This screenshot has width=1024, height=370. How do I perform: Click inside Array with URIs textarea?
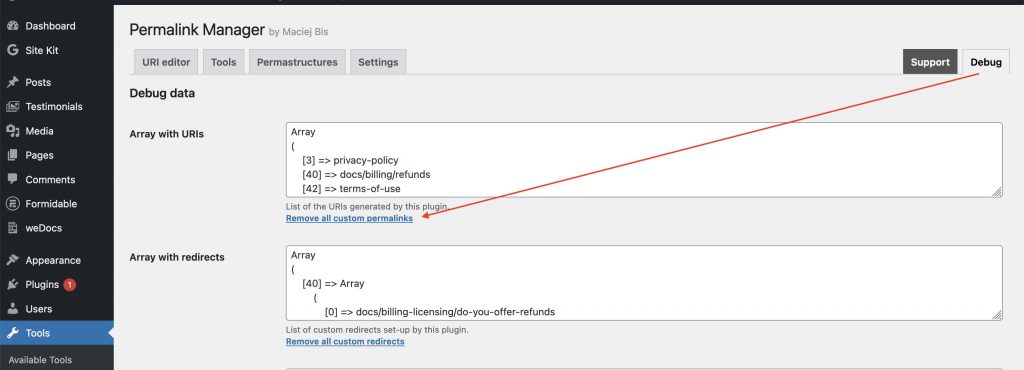pyautogui.click(x=644, y=160)
